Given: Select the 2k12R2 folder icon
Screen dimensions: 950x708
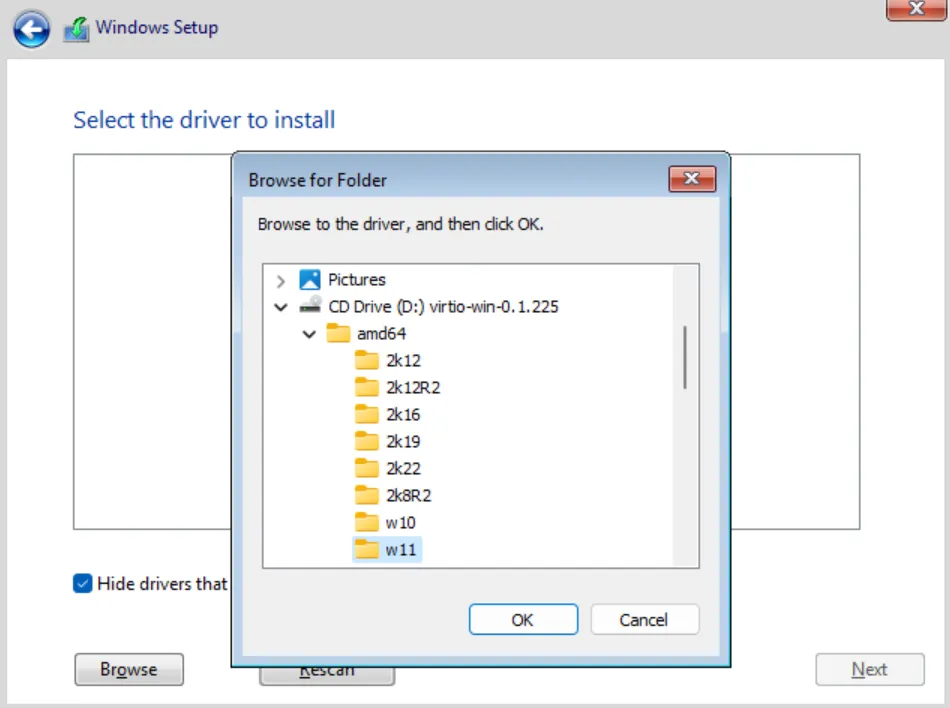Looking at the screenshot, I should 368,388.
